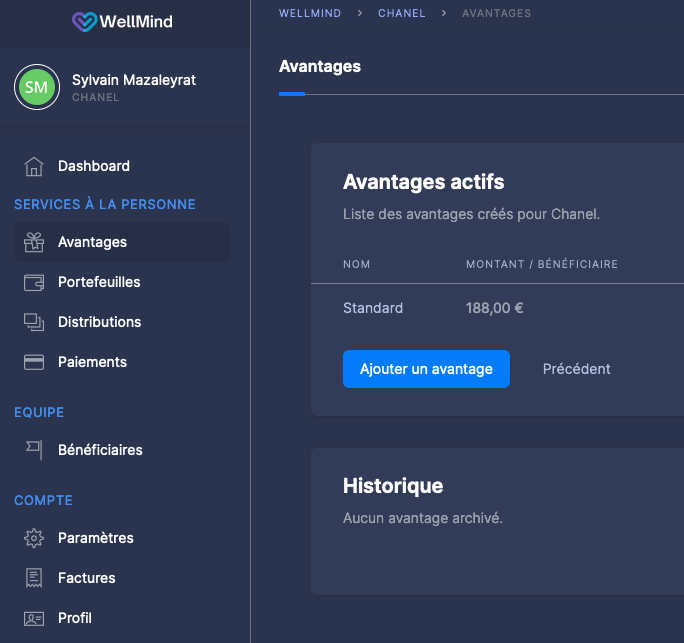The image size is (684, 643).
Task: Follow the WELLMIND breadcrumb link
Action: [x=309, y=13]
